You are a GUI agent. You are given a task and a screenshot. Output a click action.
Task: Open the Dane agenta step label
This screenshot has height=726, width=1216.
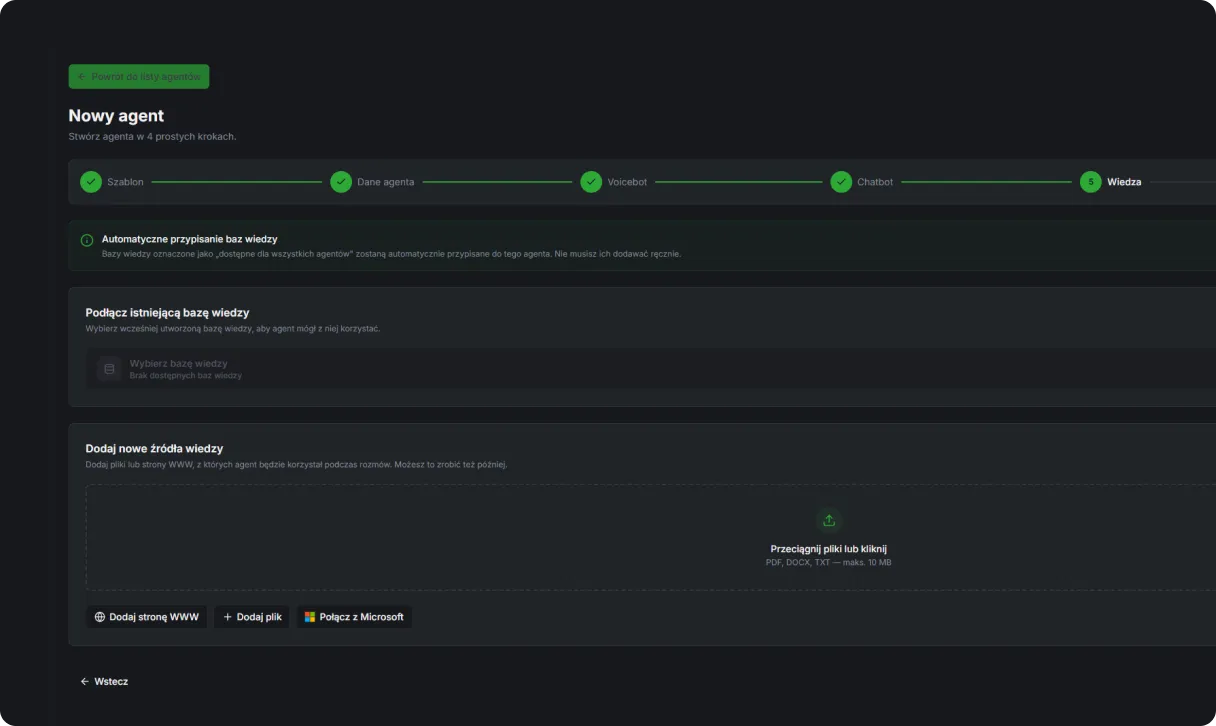click(x=386, y=182)
